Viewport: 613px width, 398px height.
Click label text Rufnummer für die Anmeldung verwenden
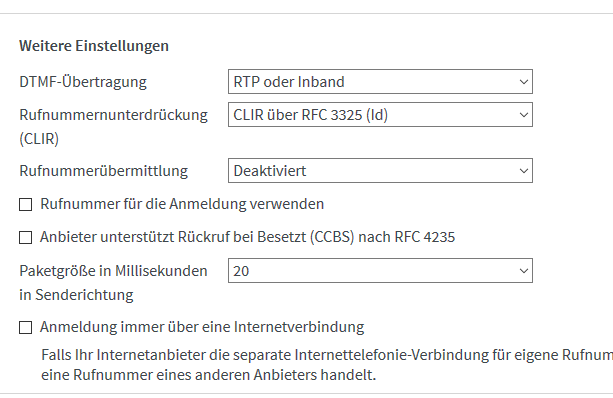coord(182,204)
